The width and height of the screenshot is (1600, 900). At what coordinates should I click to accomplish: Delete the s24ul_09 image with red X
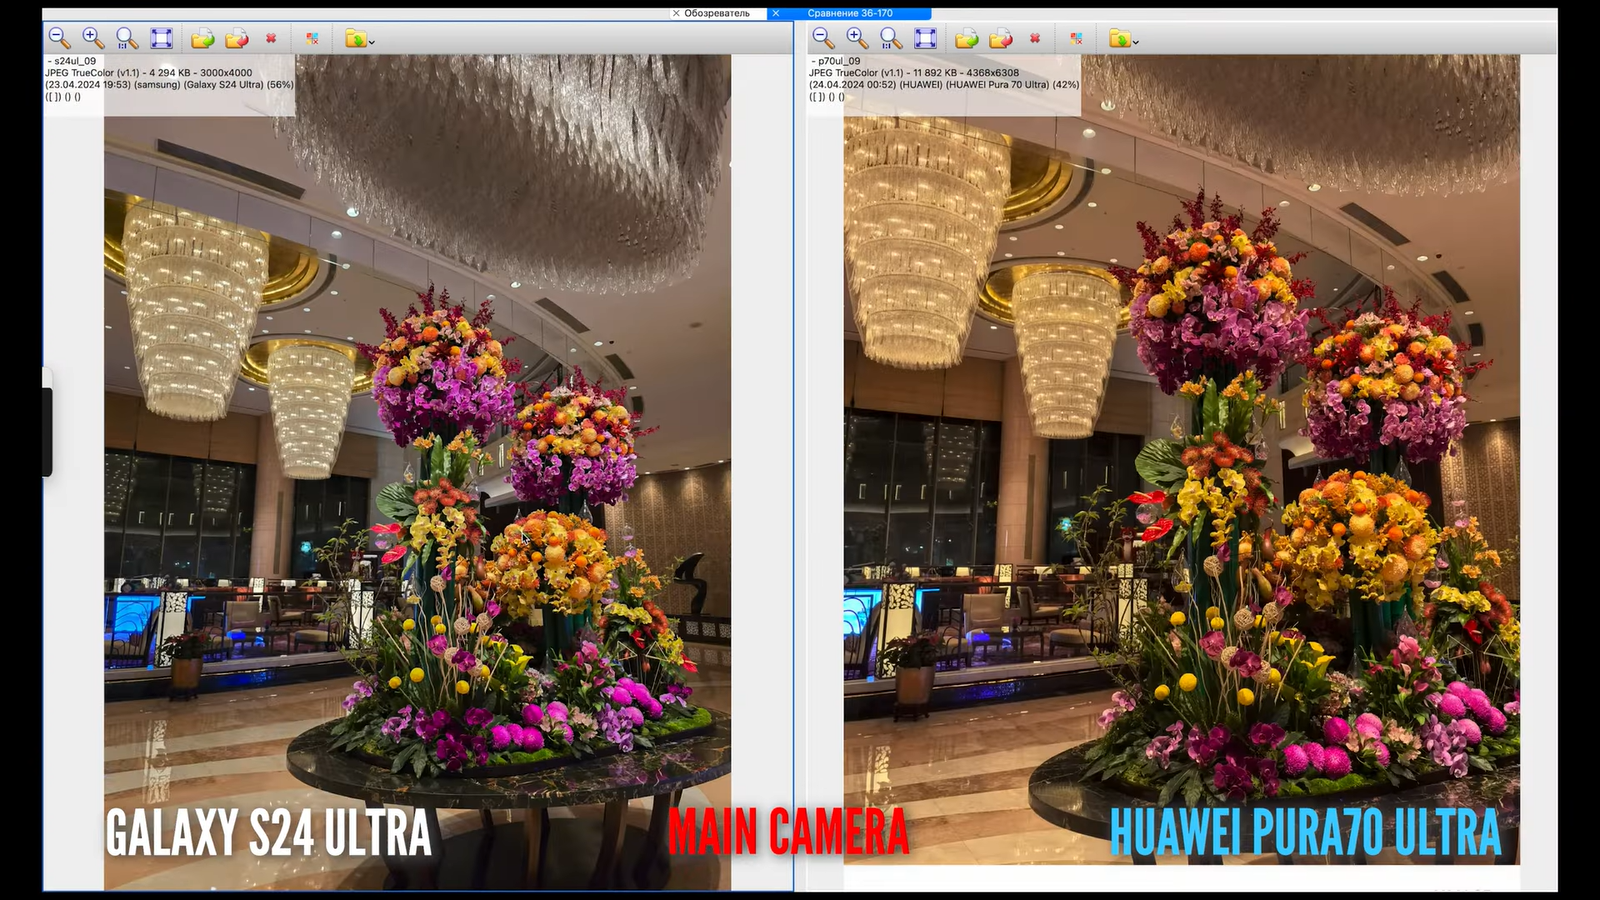click(271, 38)
